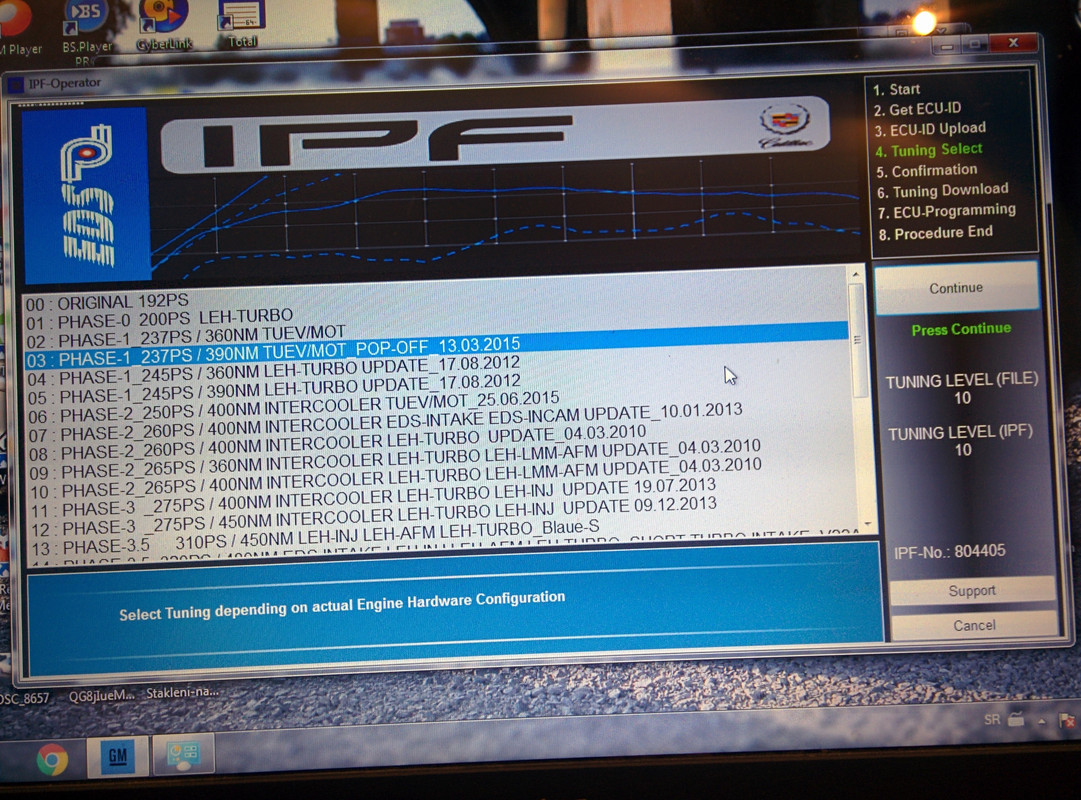Open the Support button
Image resolution: width=1081 pixels, height=800 pixels.
point(972,591)
